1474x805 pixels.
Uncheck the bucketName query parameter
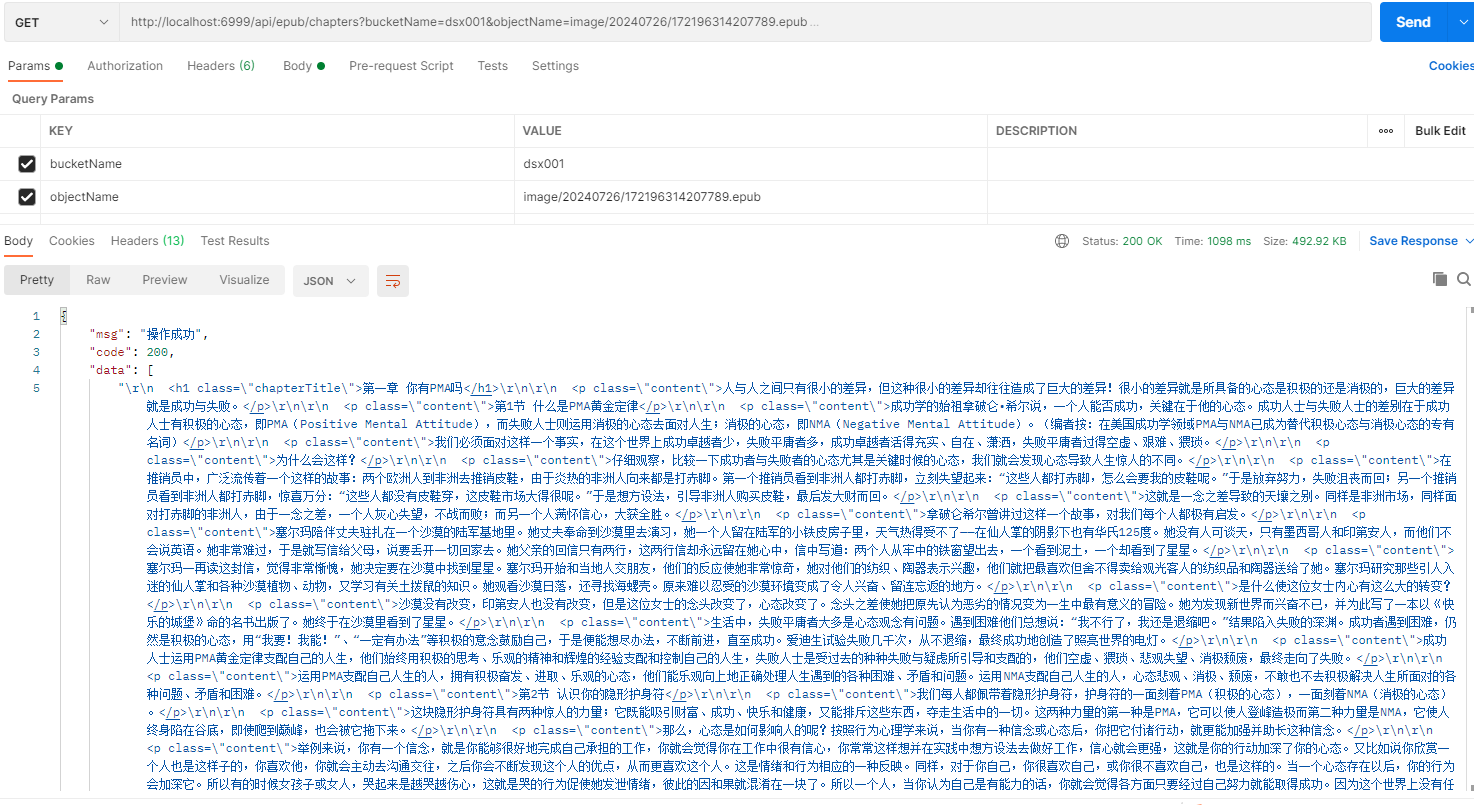(x=26, y=163)
